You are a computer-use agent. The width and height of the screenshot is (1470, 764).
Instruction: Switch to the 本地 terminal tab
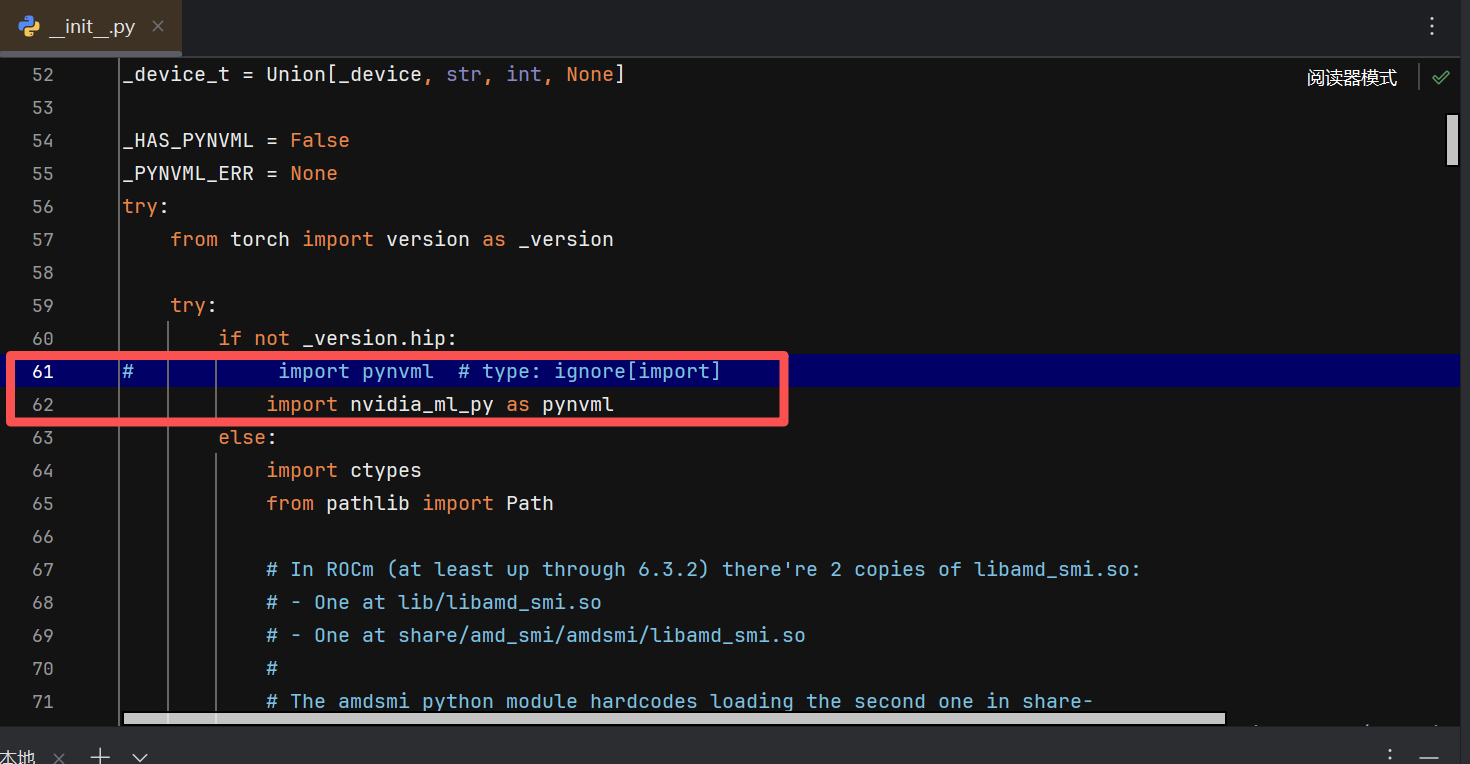point(18,755)
